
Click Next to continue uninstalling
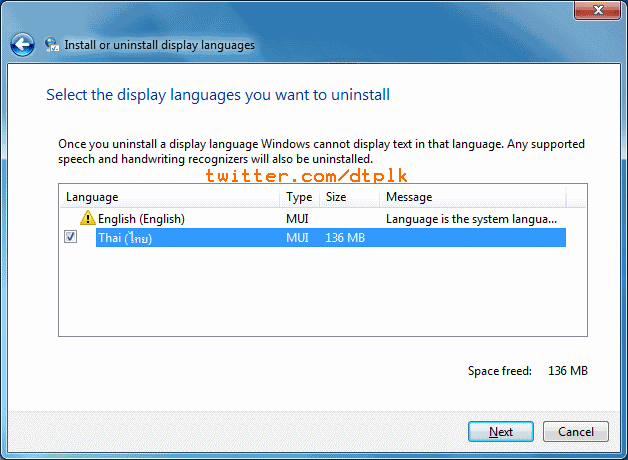point(501,432)
